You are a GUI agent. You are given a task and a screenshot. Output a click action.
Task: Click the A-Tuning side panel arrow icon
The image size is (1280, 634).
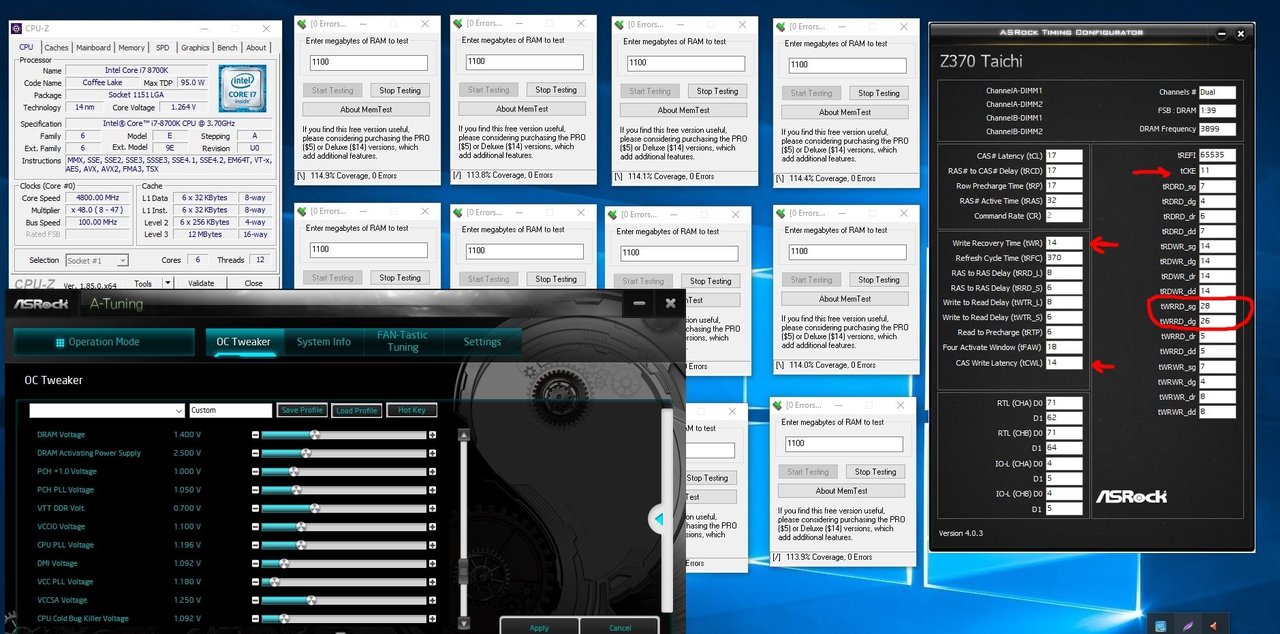(x=658, y=519)
